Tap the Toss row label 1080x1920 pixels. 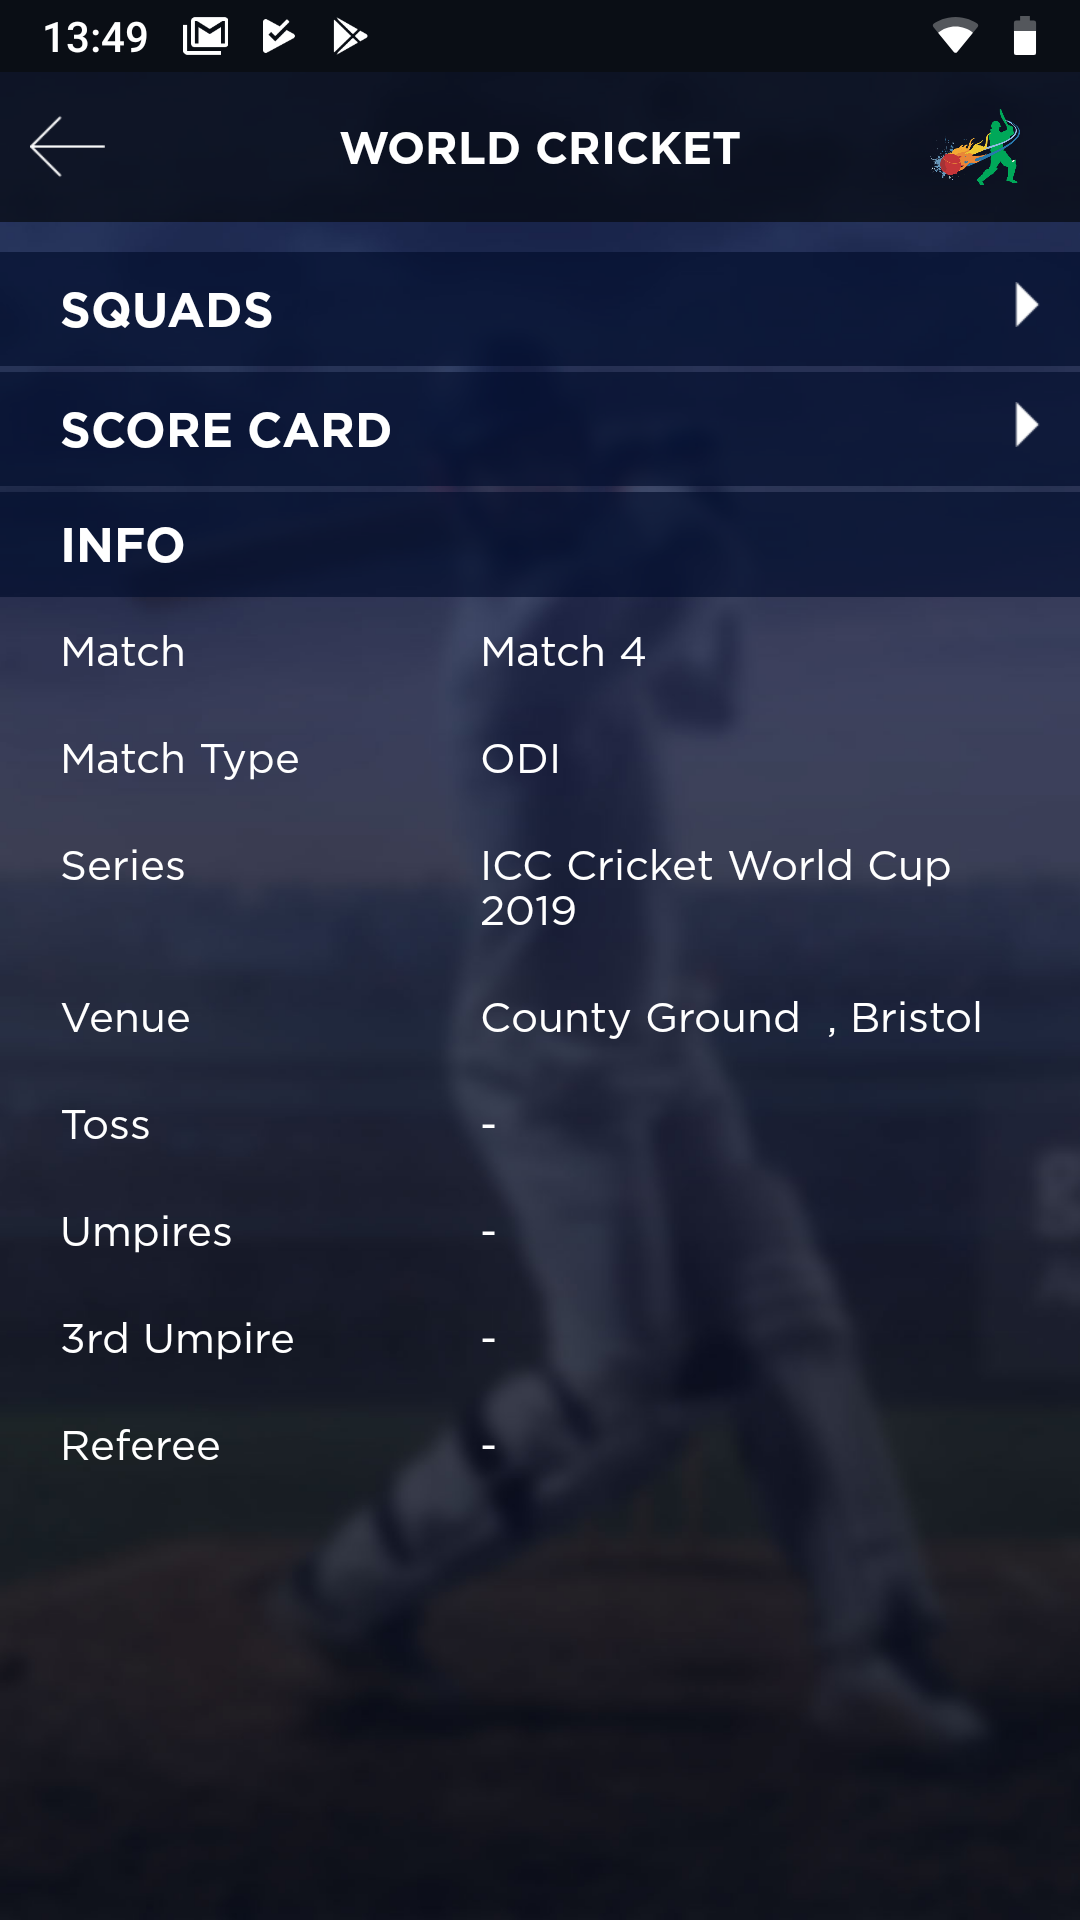[x=106, y=1125]
